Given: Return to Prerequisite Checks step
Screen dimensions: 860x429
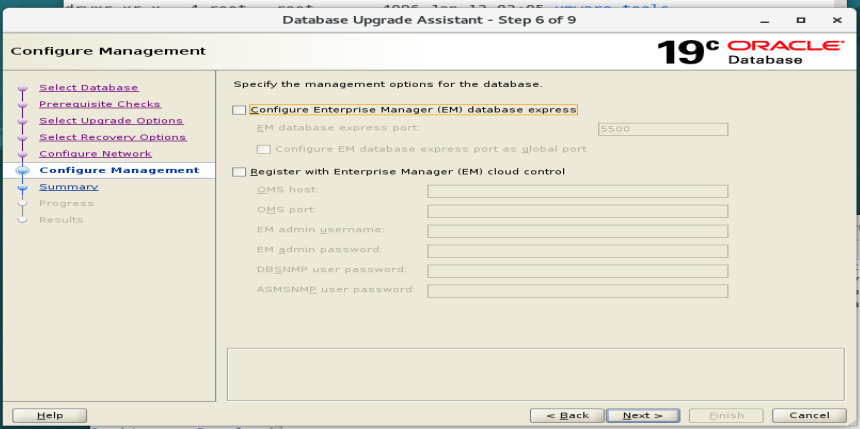Looking at the screenshot, I should pos(100,104).
